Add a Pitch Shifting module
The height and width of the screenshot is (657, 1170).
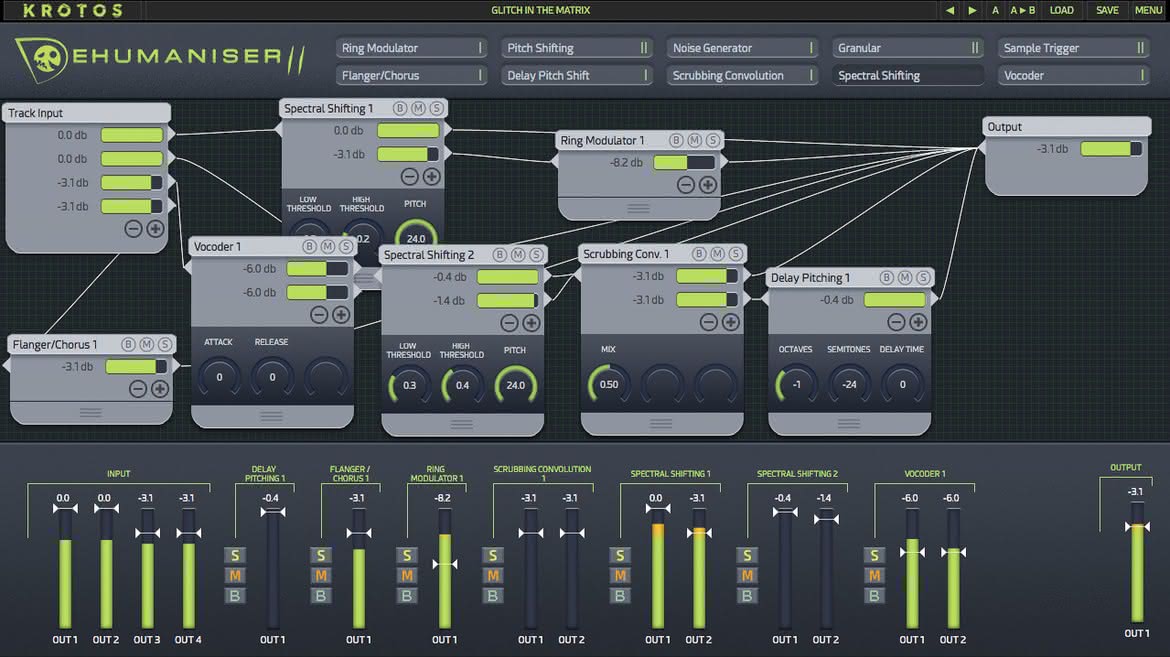[x=577, y=48]
